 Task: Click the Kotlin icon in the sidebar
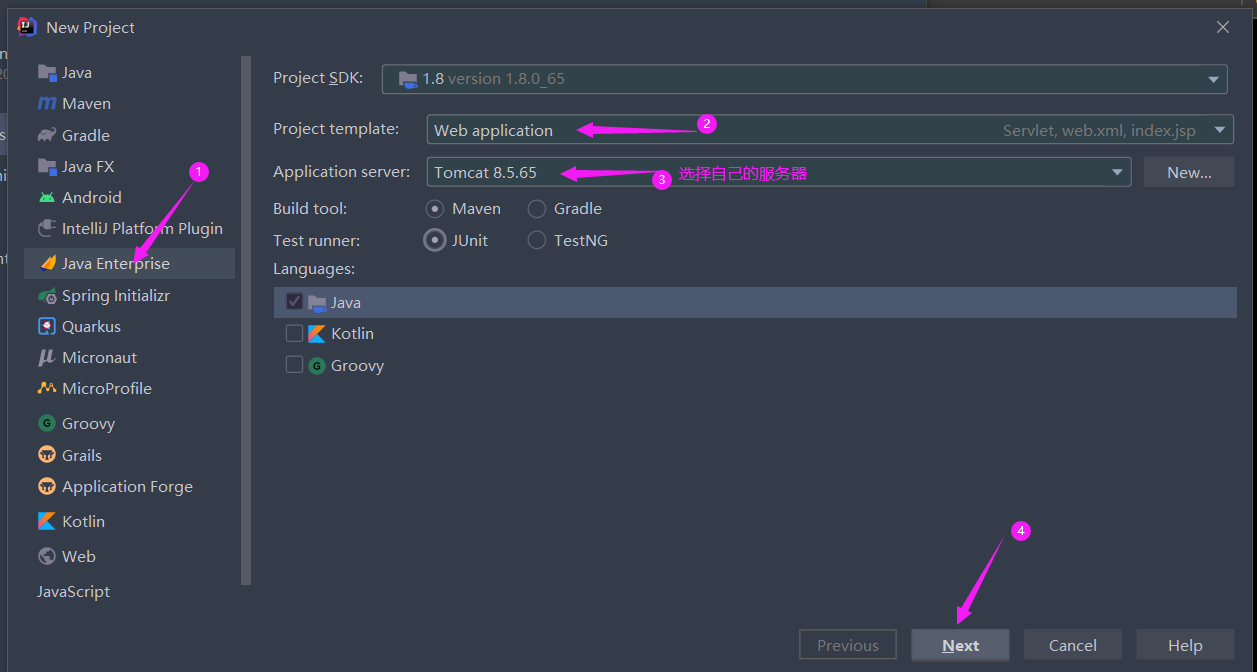pyautogui.click(x=47, y=521)
